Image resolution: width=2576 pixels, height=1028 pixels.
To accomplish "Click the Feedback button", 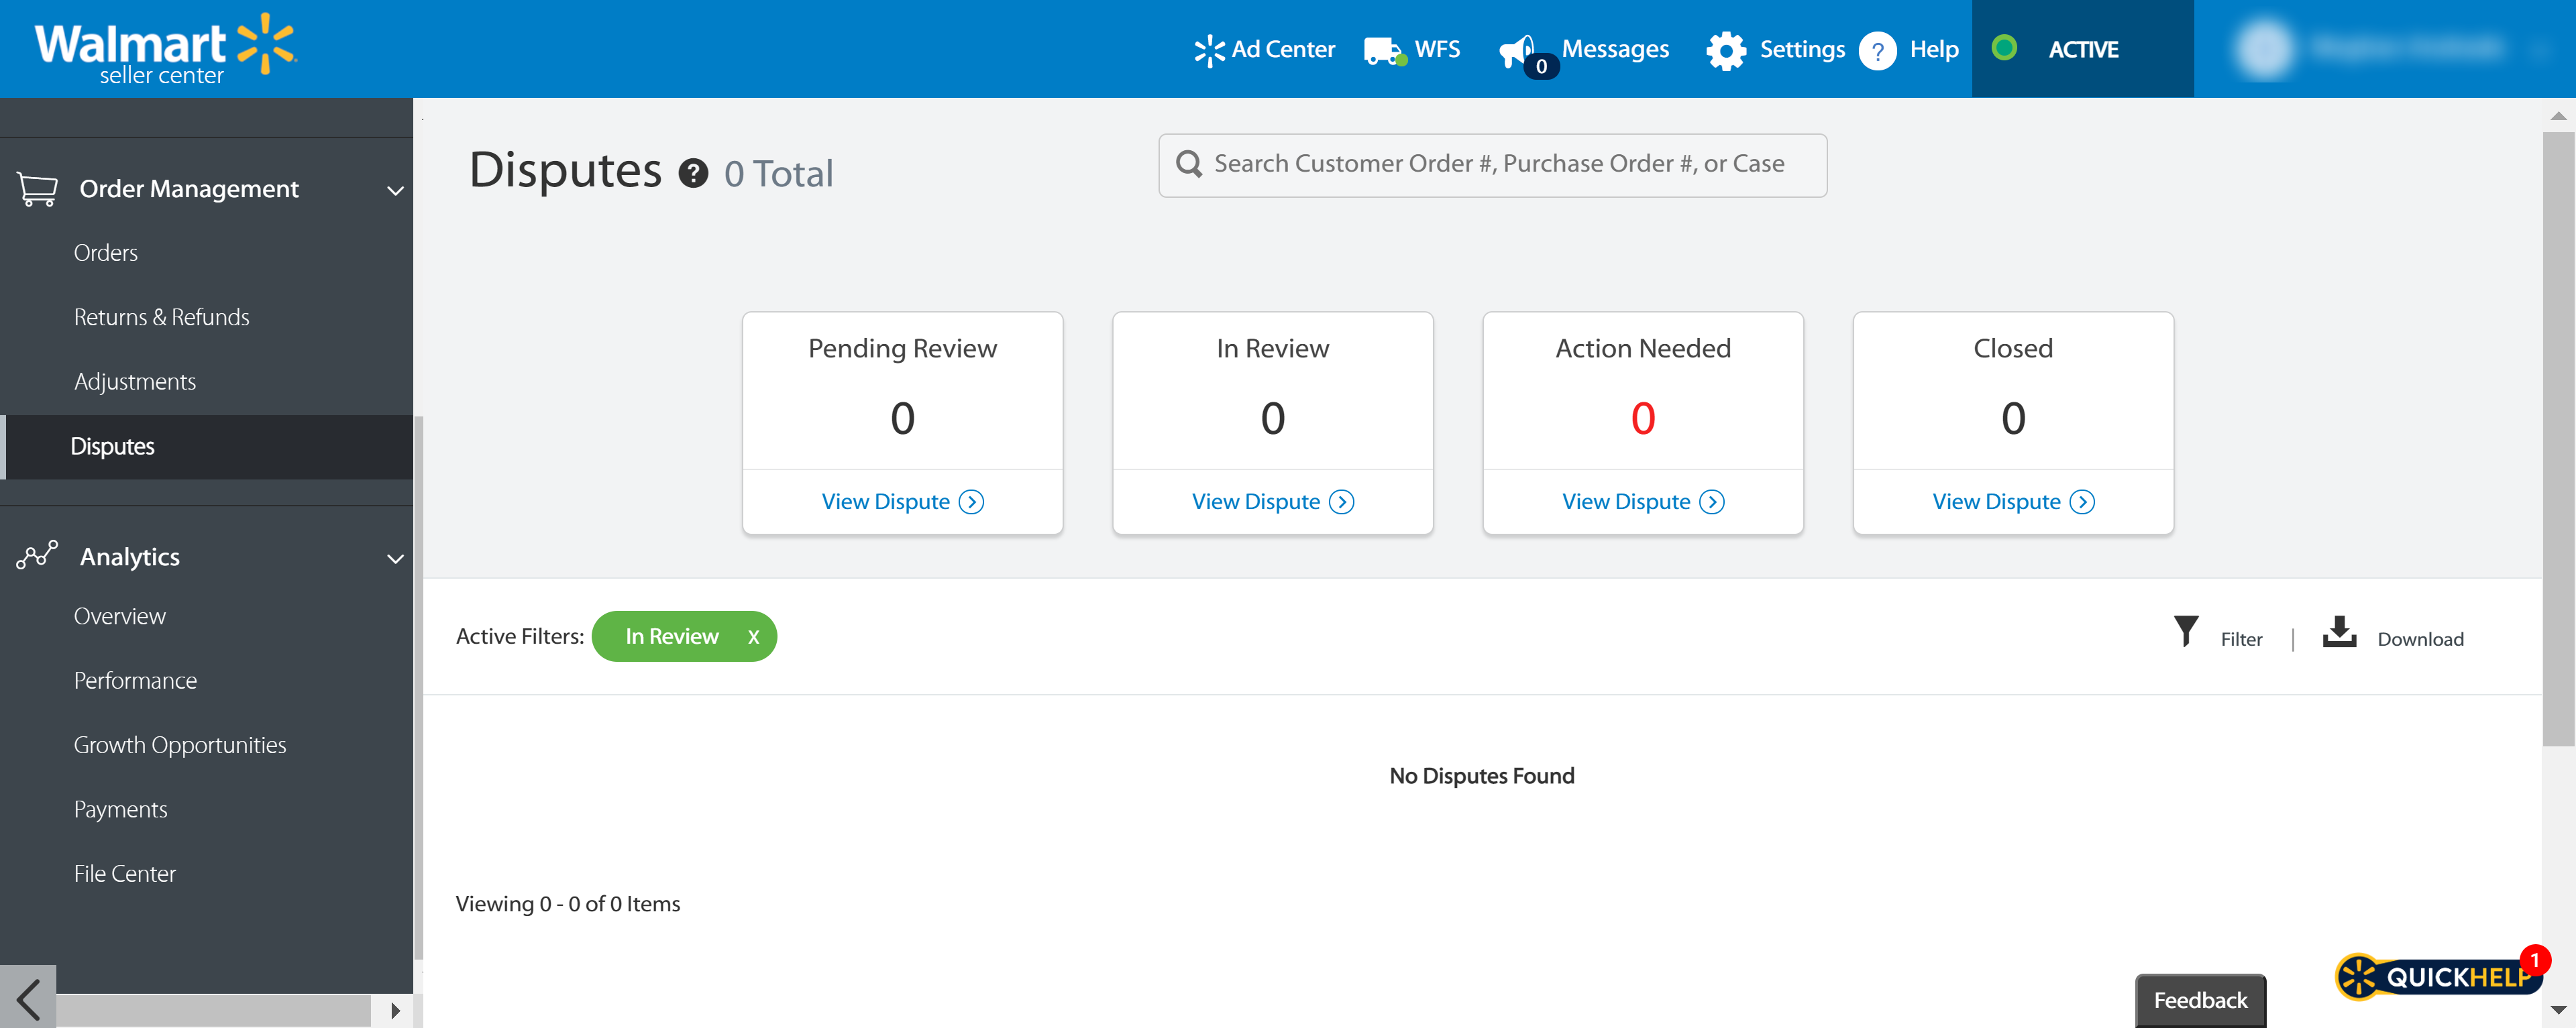I will click(x=2198, y=1000).
